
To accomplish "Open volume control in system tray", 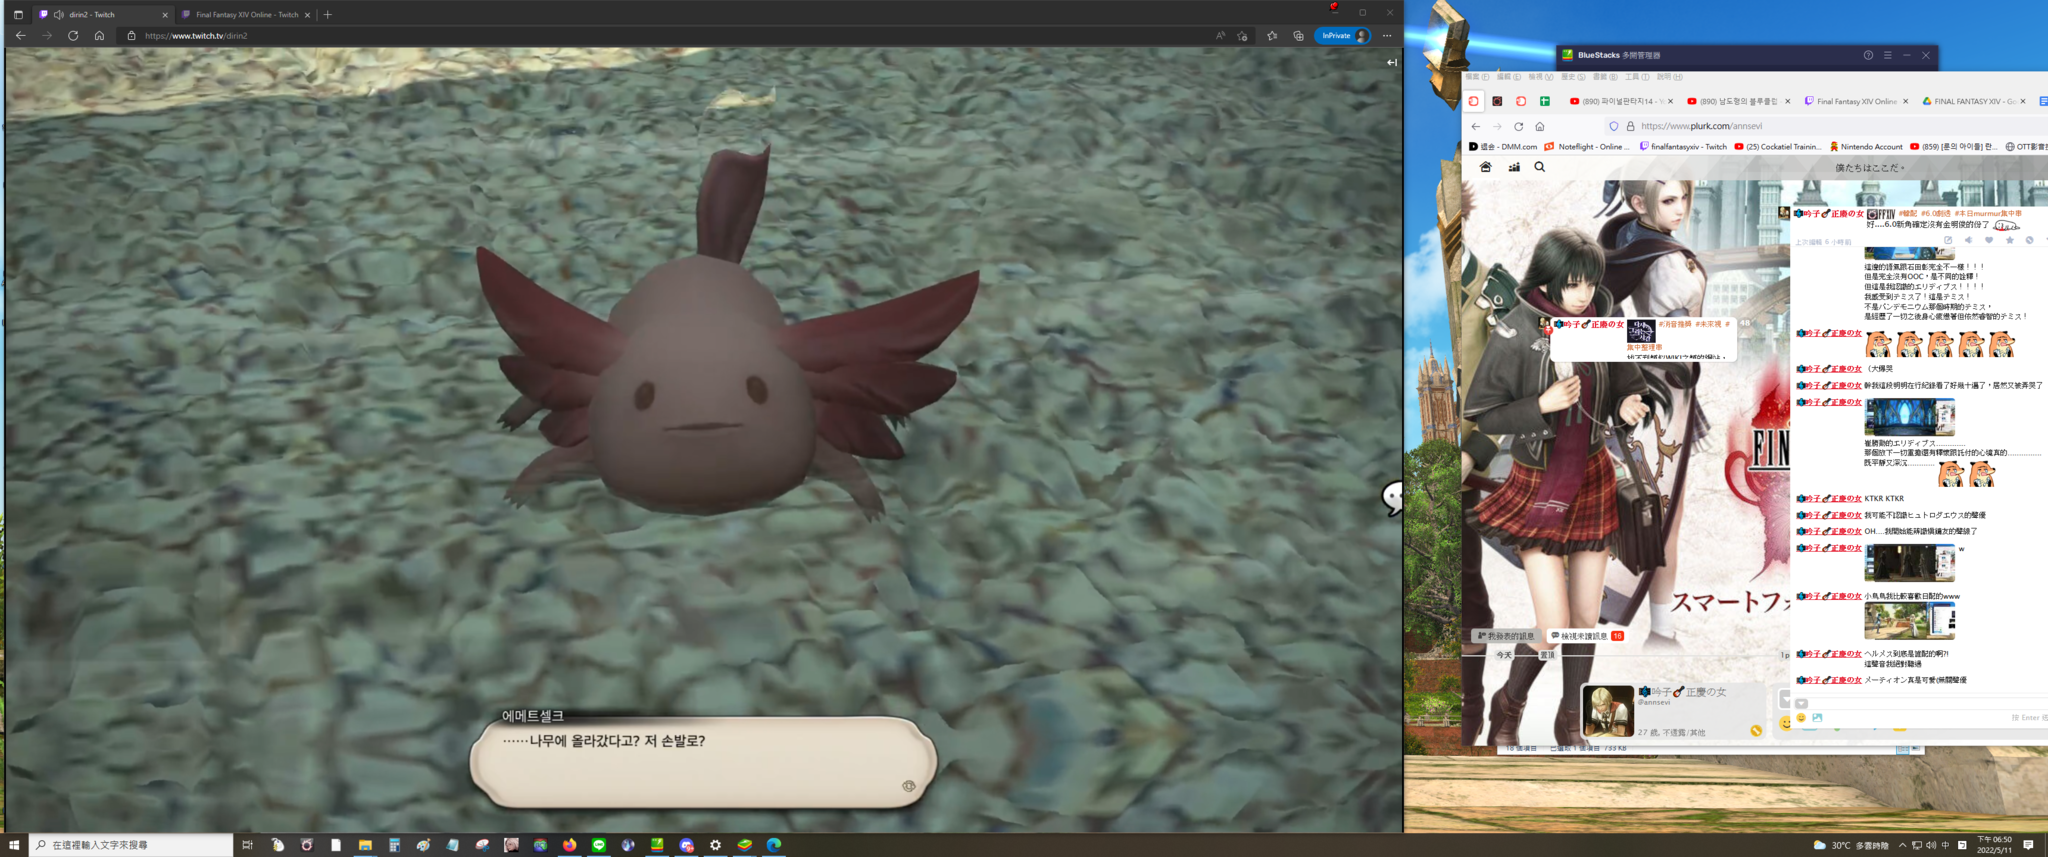I will point(1930,845).
